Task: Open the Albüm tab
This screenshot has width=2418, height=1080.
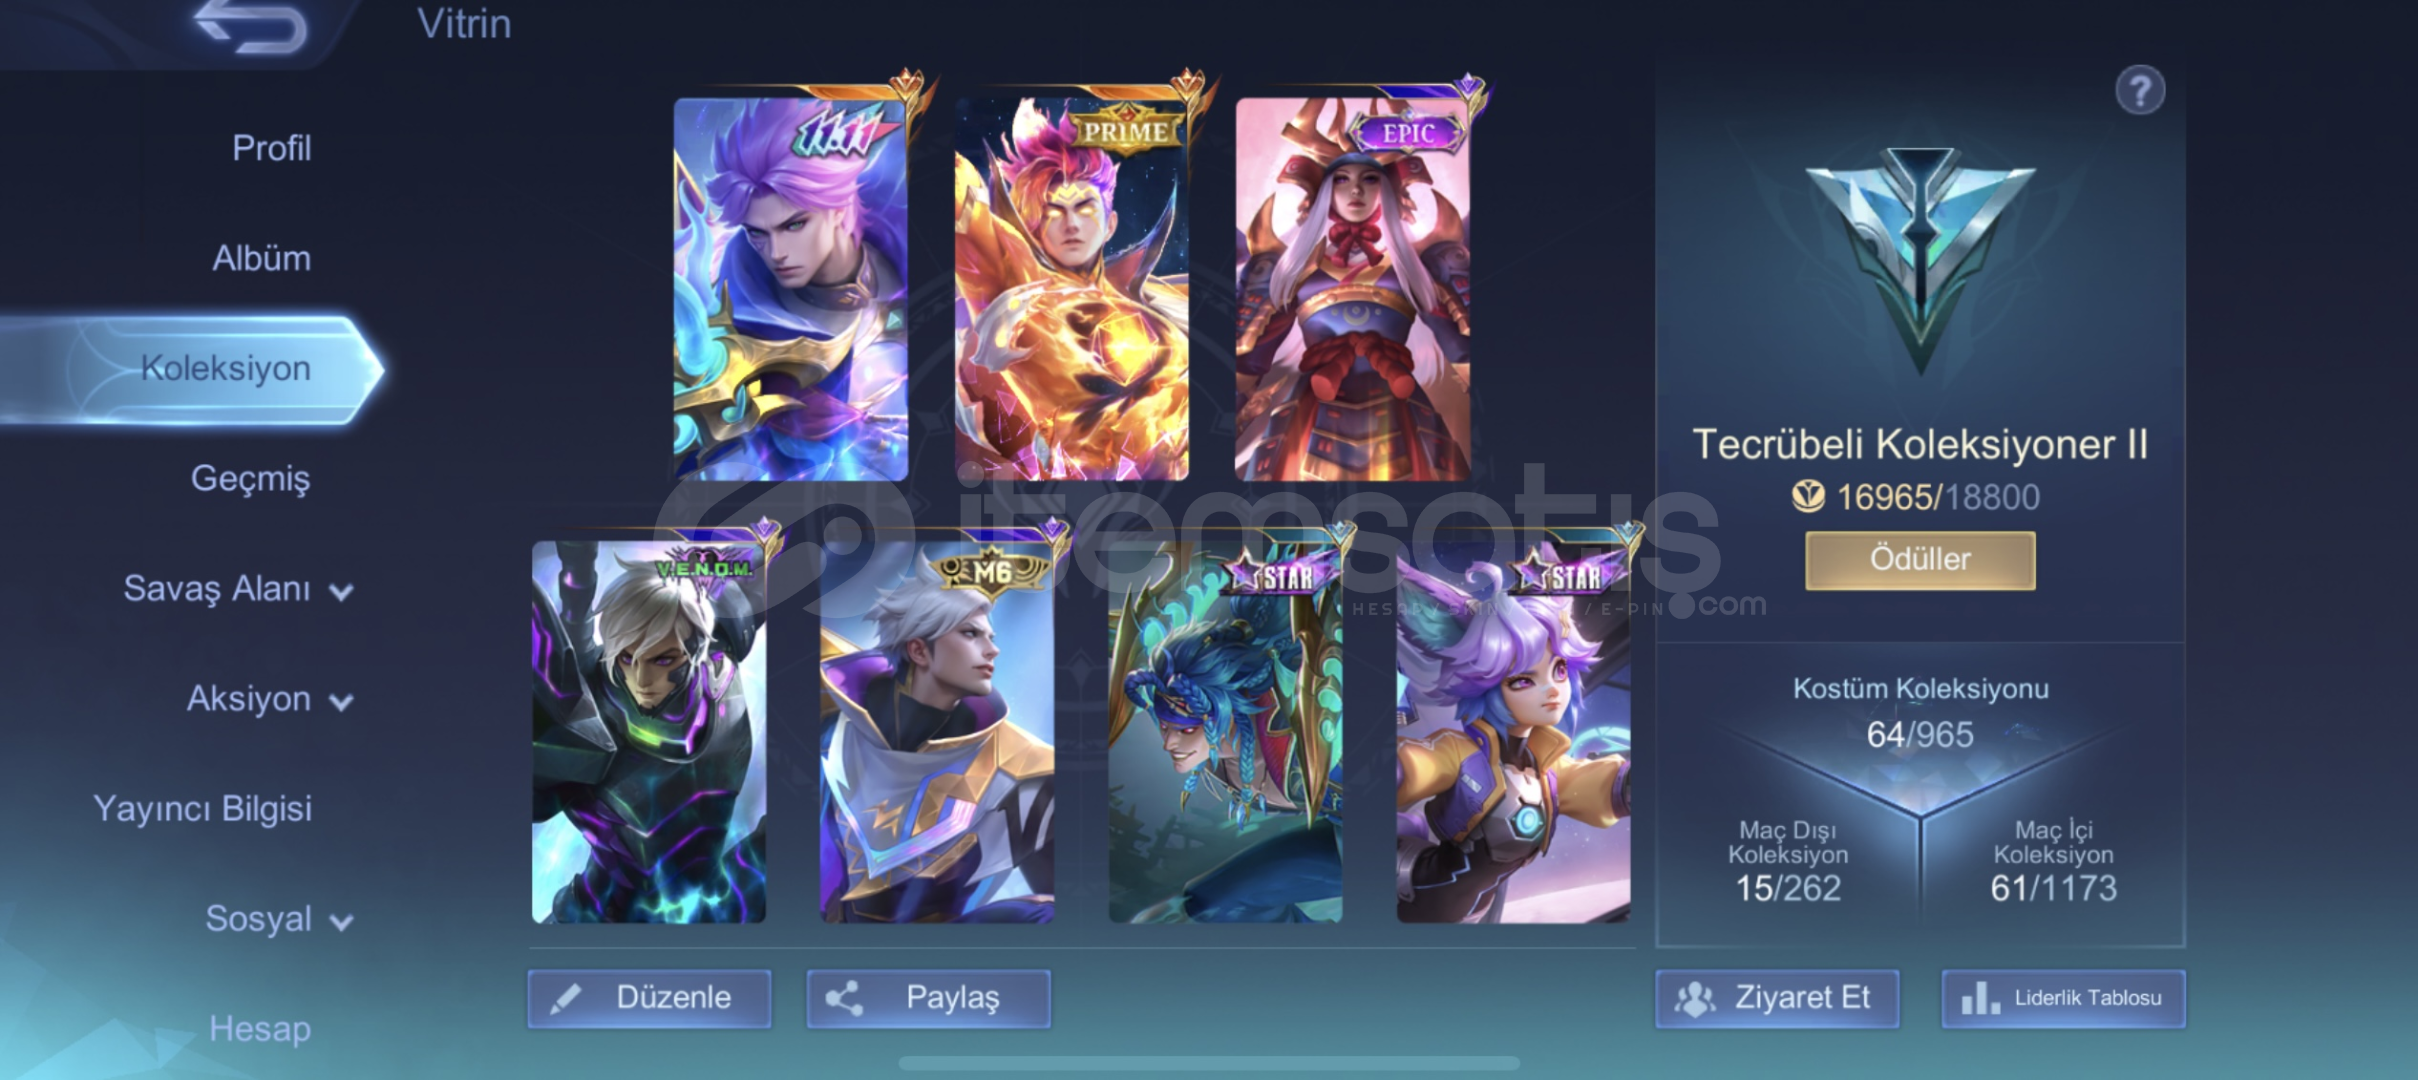Action: 261,258
